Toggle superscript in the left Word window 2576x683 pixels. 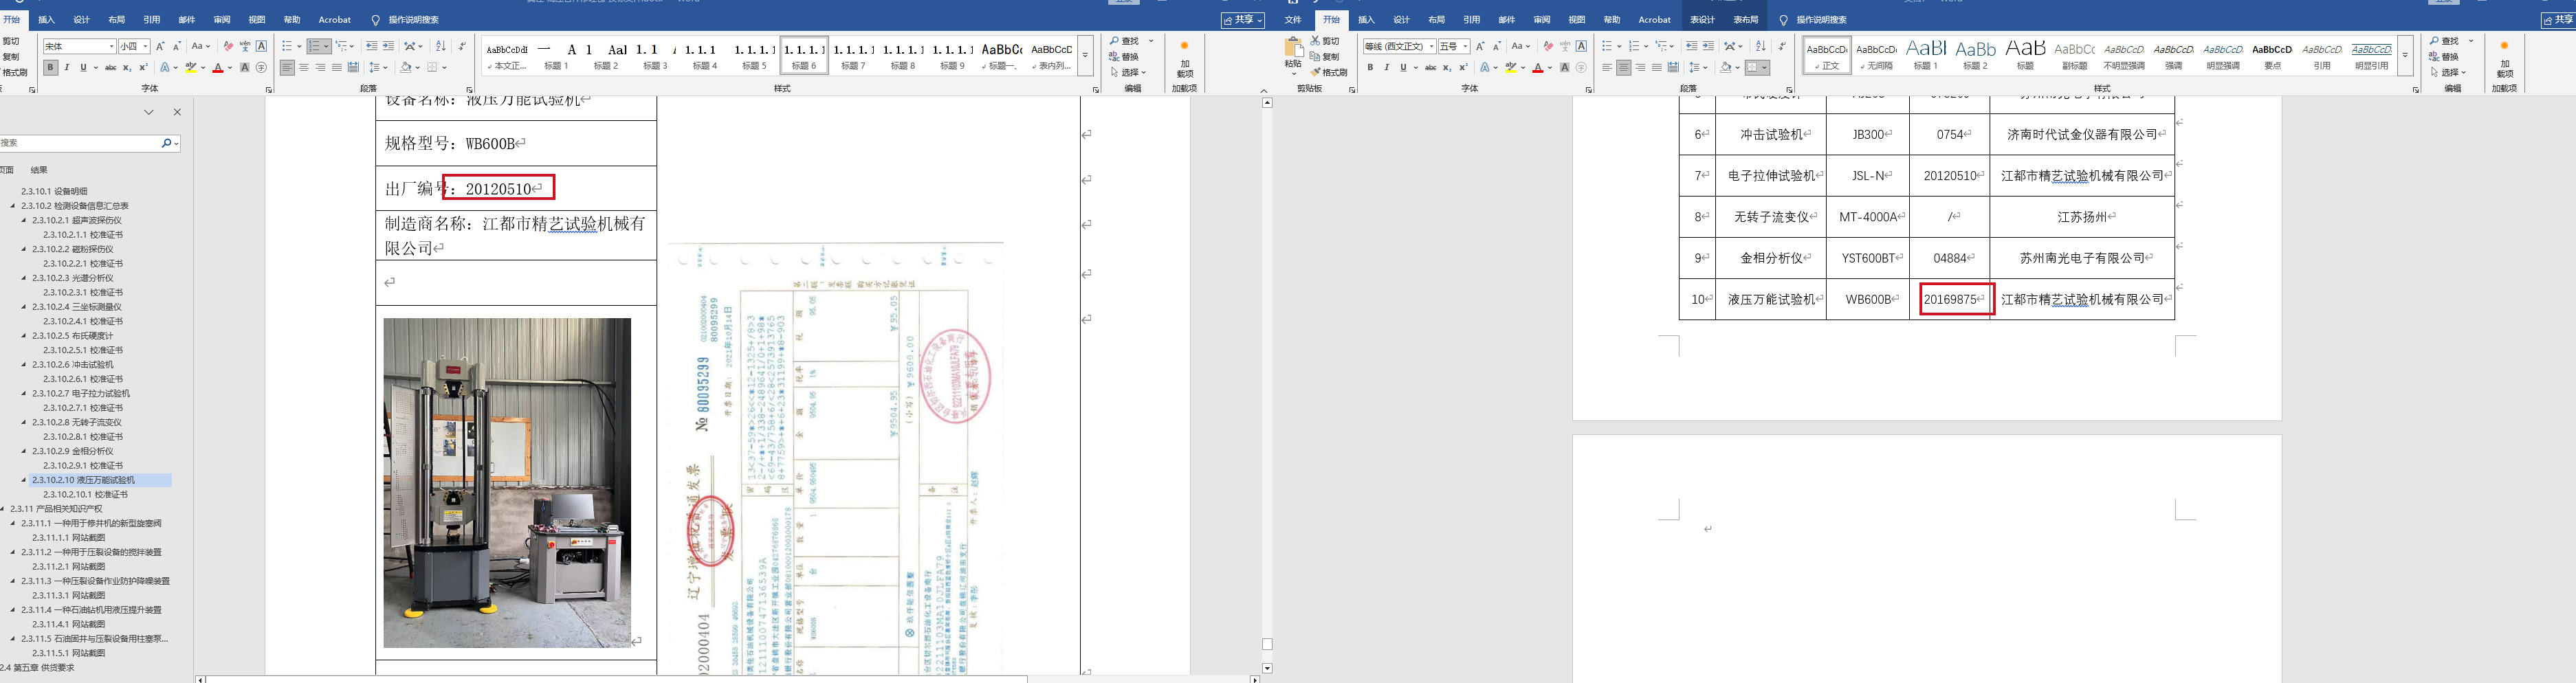pyautogui.click(x=143, y=68)
